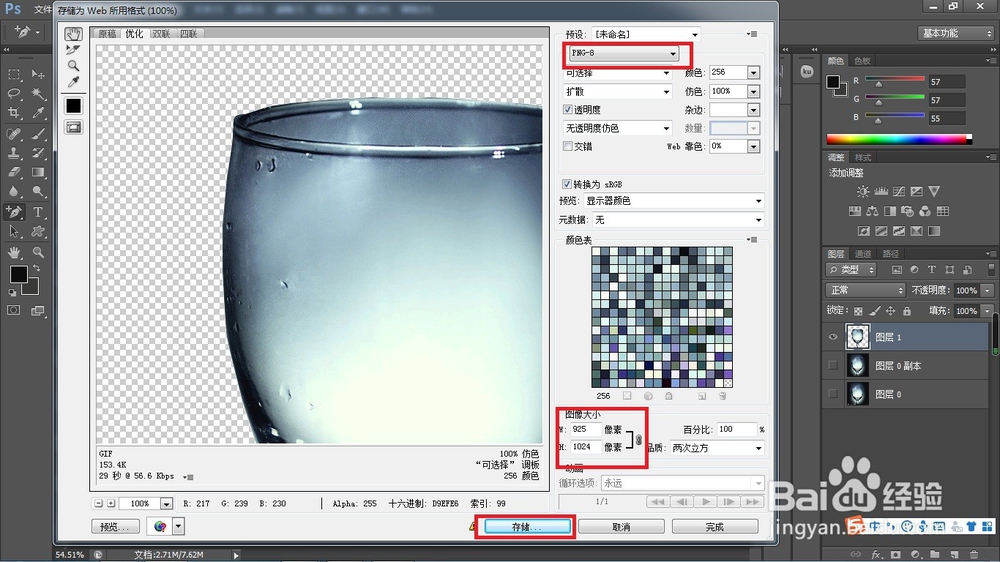Select the Hand tool in Save for Web dialog
This screenshot has height=562, width=1000.
coord(73,34)
